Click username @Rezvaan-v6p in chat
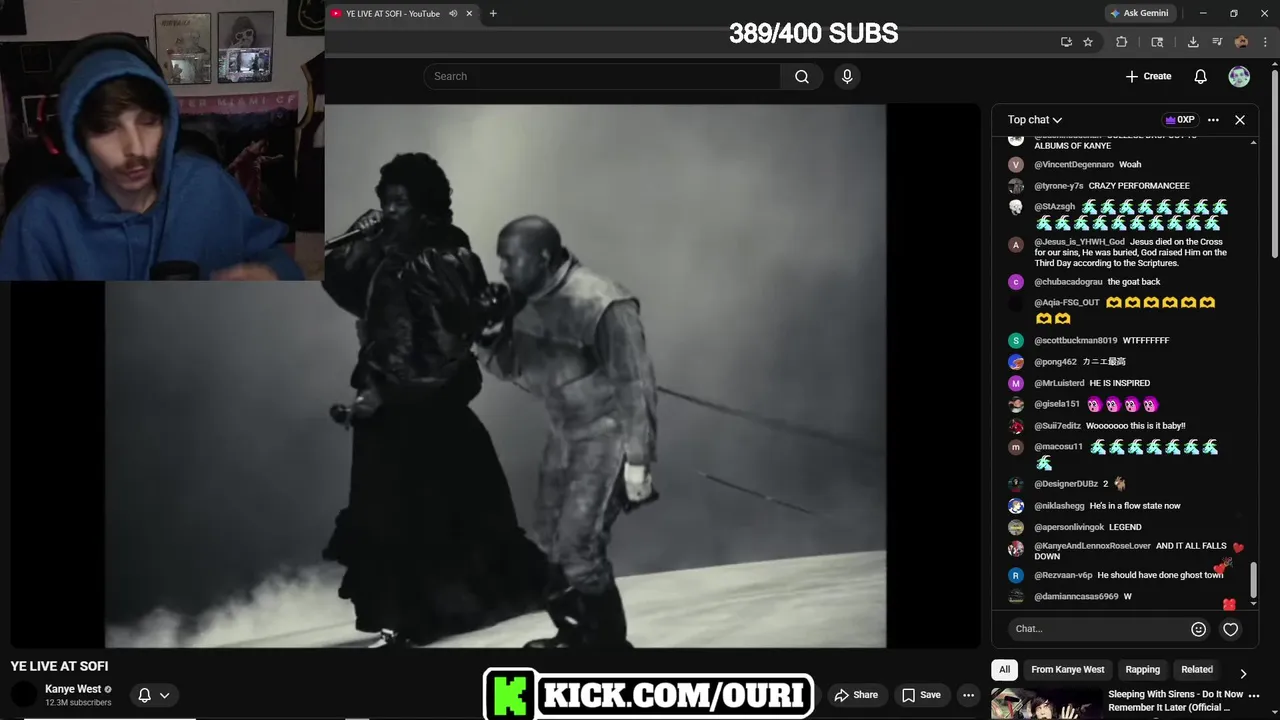The height and width of the screenshot is (720, 1280). pyautogui.click(x=1063, y=576)
